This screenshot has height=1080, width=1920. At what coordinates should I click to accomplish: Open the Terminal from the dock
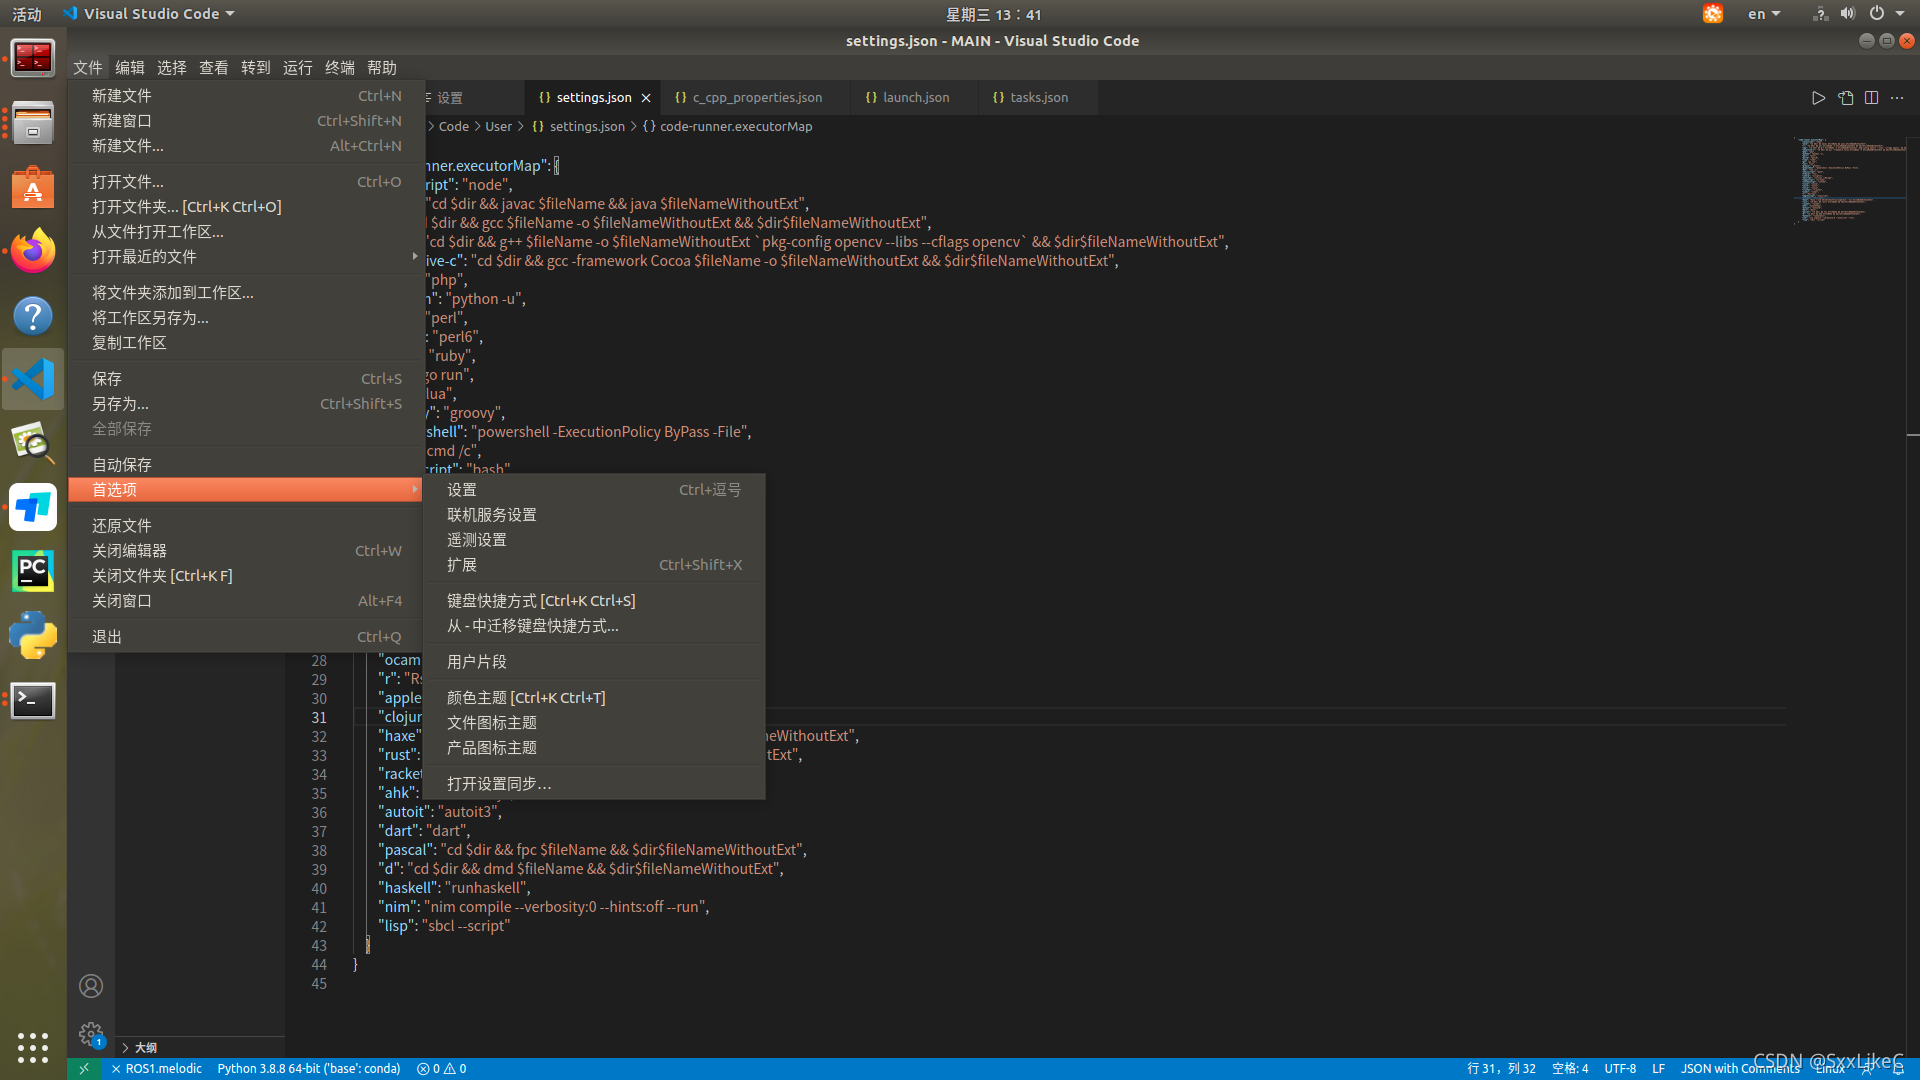(x=33, y=700)
